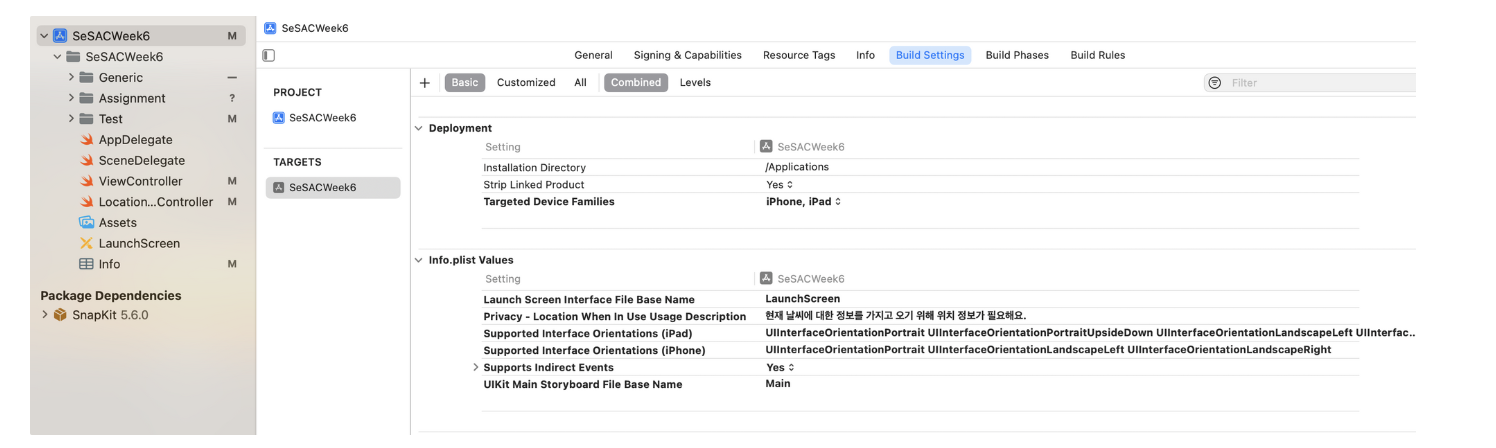Select the Build Settings tab

pos(930,55)
